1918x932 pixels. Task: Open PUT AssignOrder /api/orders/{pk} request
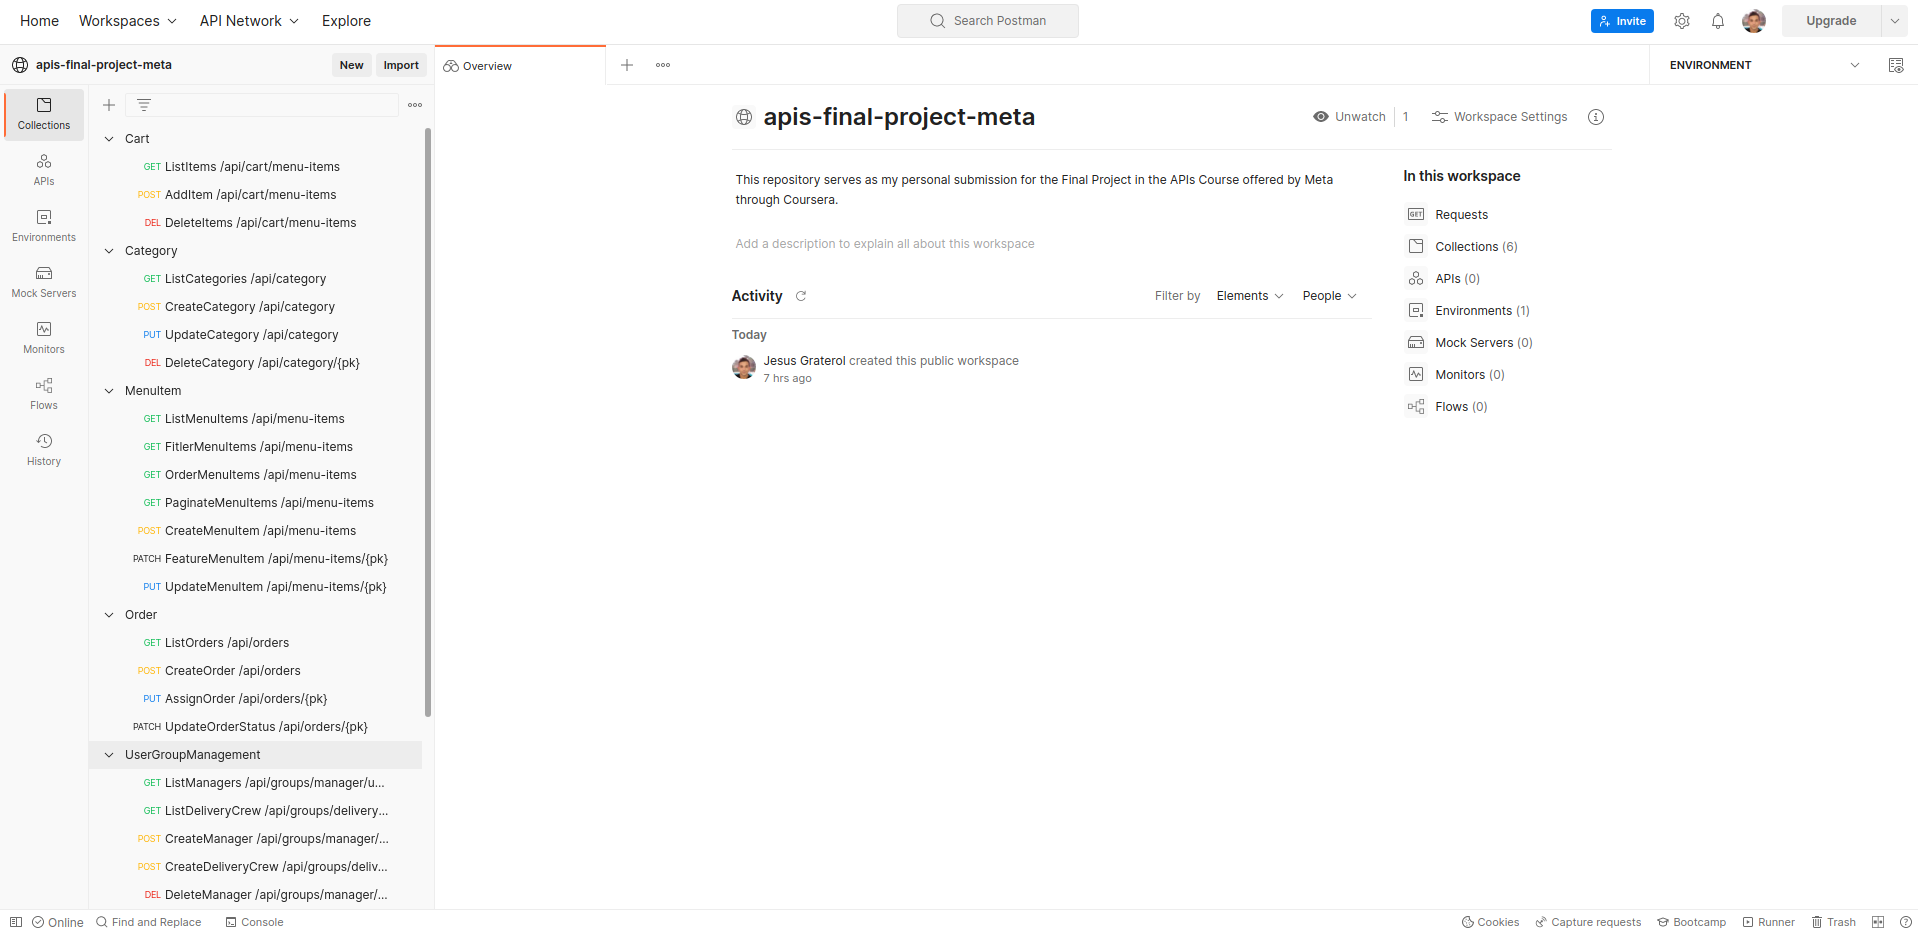256,699
